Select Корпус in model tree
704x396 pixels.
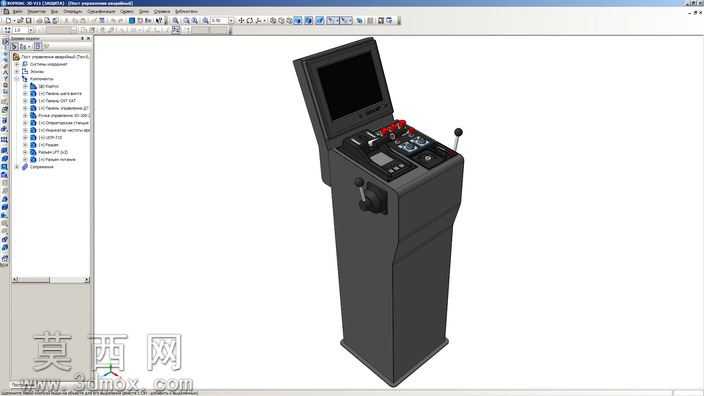click(x=48, y=86)
